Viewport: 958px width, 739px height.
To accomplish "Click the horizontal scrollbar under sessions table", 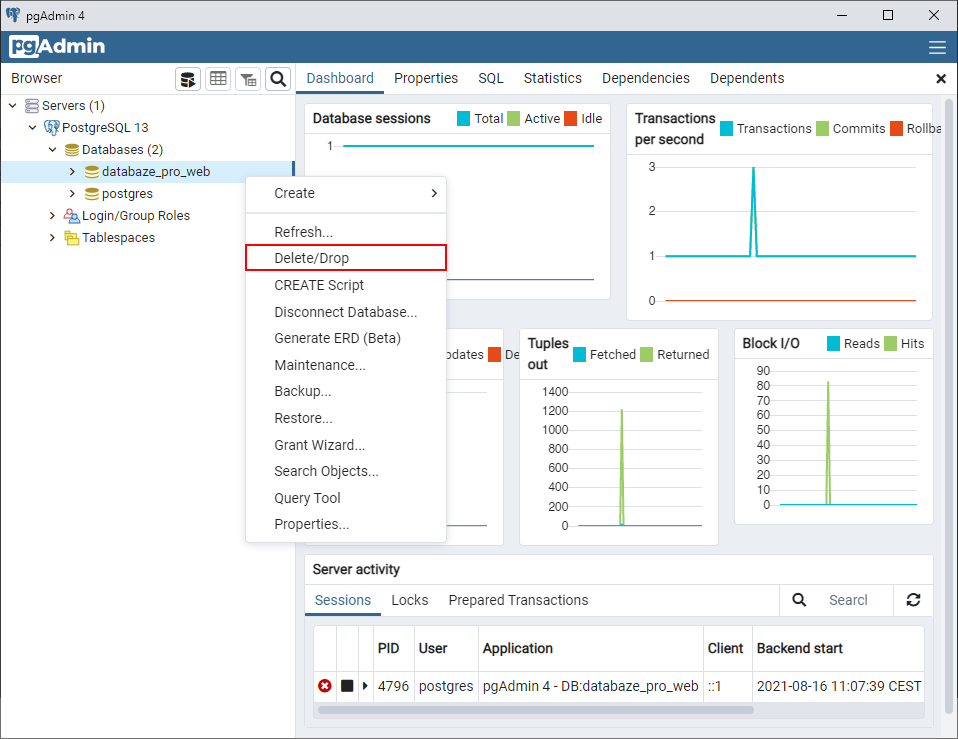I will [535, 710].
